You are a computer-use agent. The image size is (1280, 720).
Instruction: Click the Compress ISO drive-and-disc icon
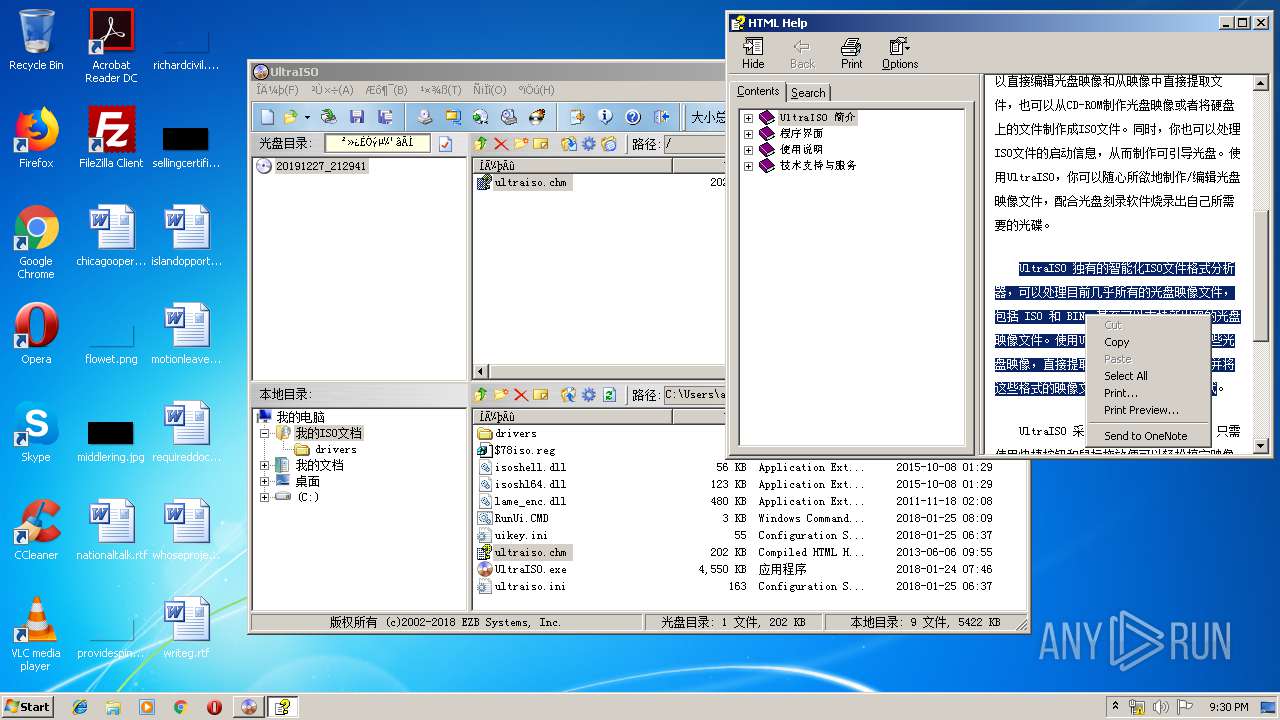pos(509,117)
